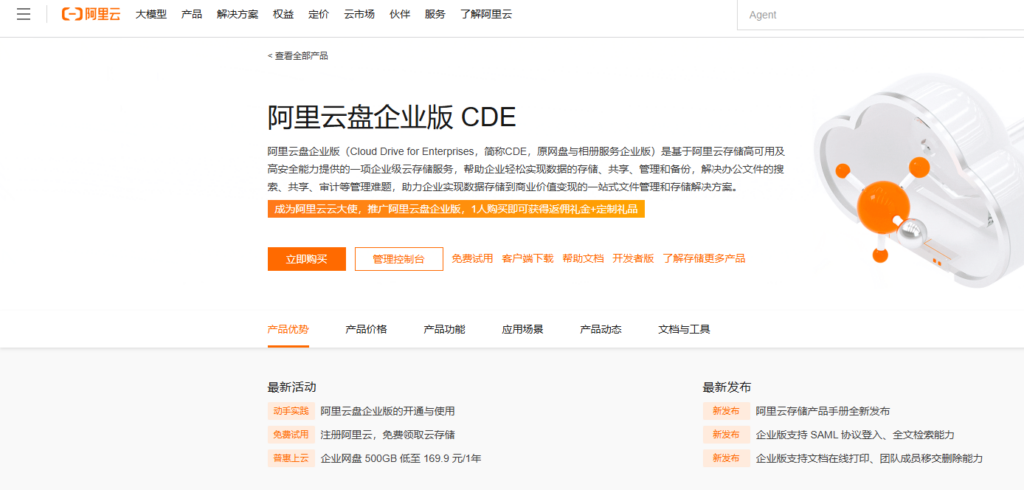Open the 客户端下载 link

[528, 259]
